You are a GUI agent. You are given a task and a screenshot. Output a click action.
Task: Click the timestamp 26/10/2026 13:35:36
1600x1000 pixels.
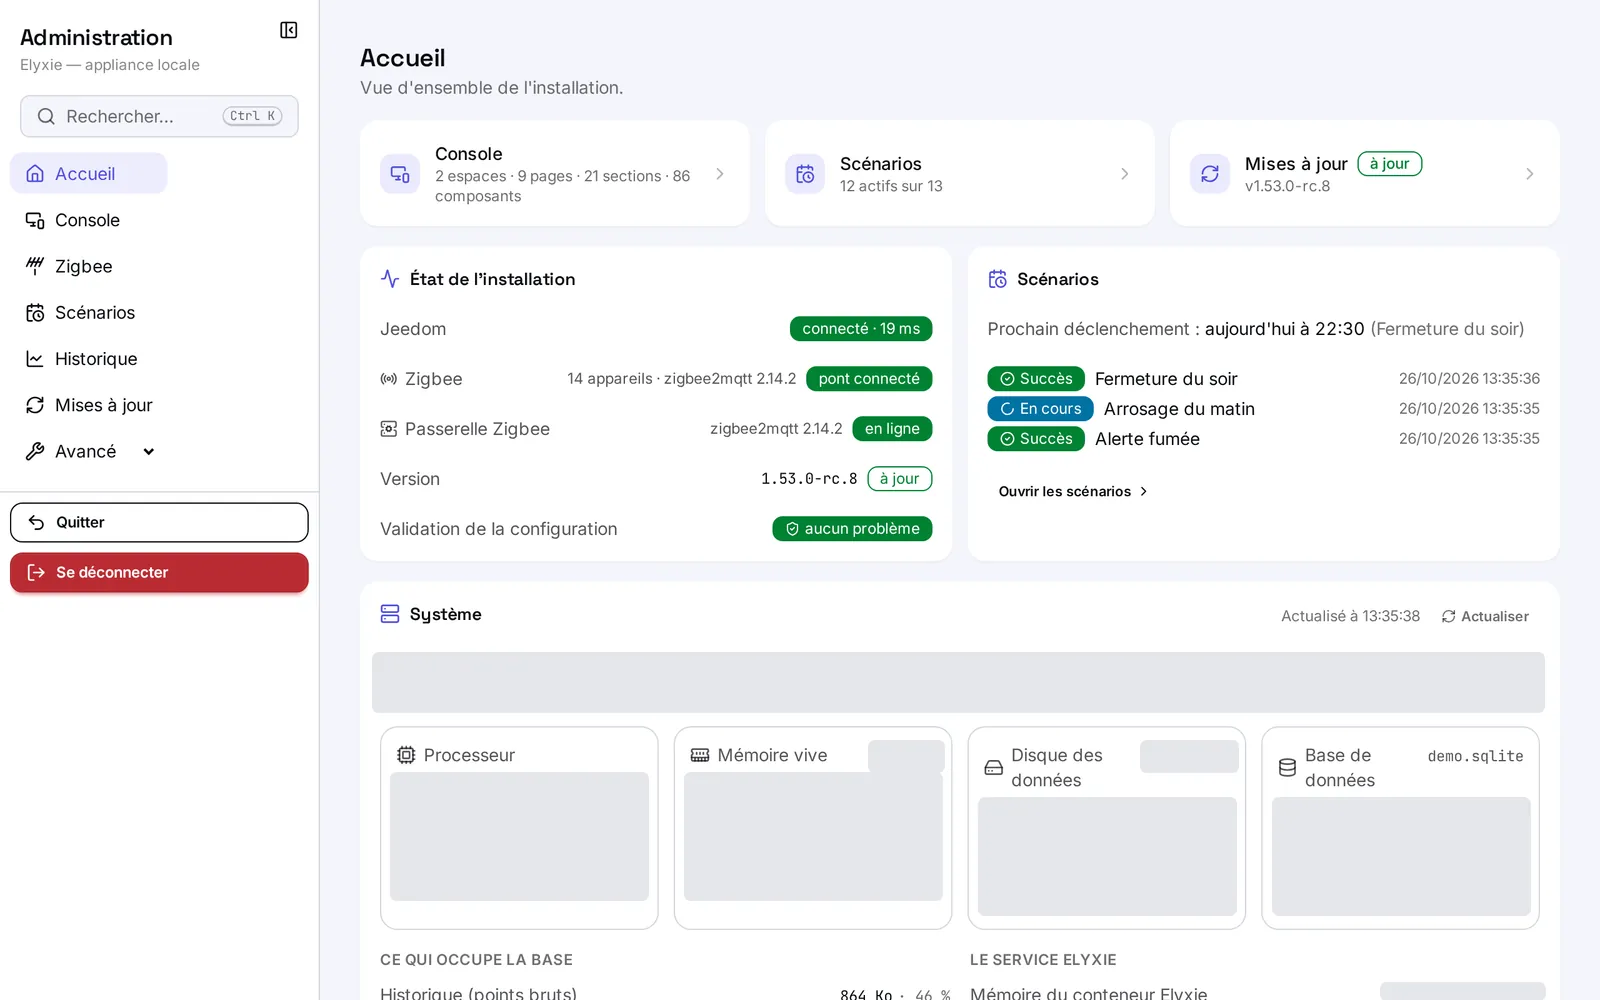[x=1469, y=379]
